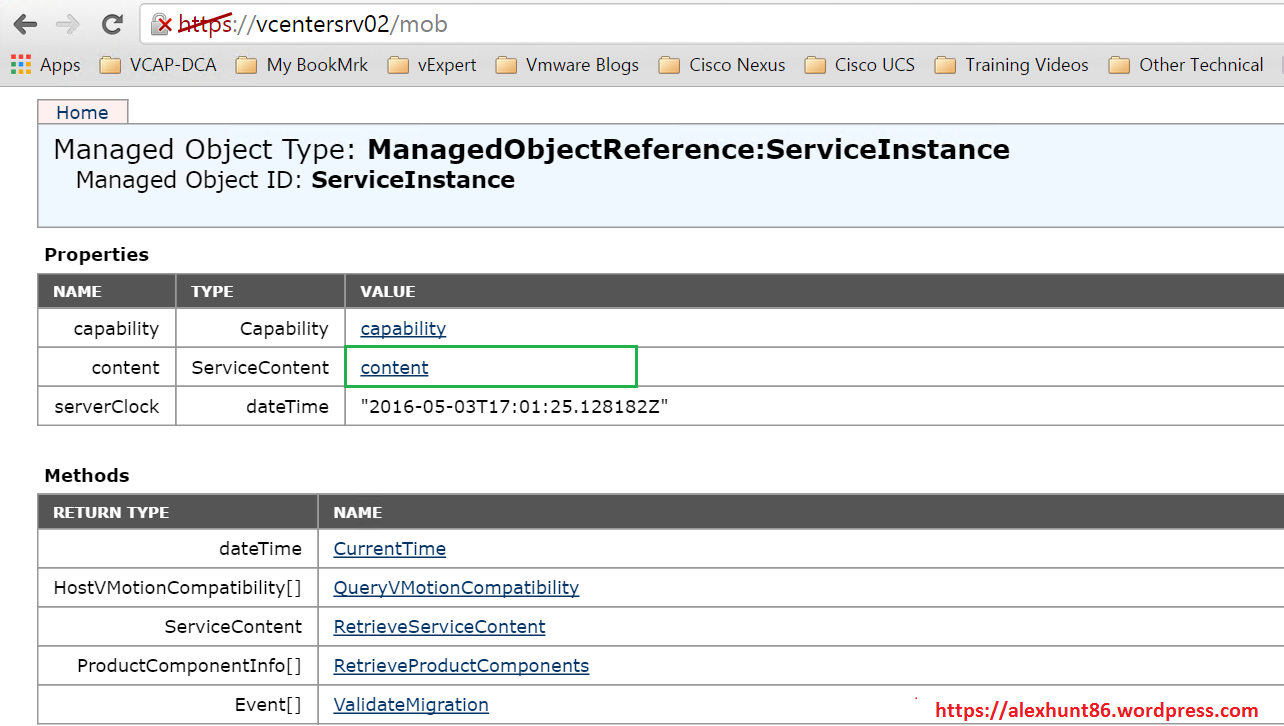The image size is (1284, 726).
Task: Open the vExpert bookmarks folder
Action: [x=432, y=65]
